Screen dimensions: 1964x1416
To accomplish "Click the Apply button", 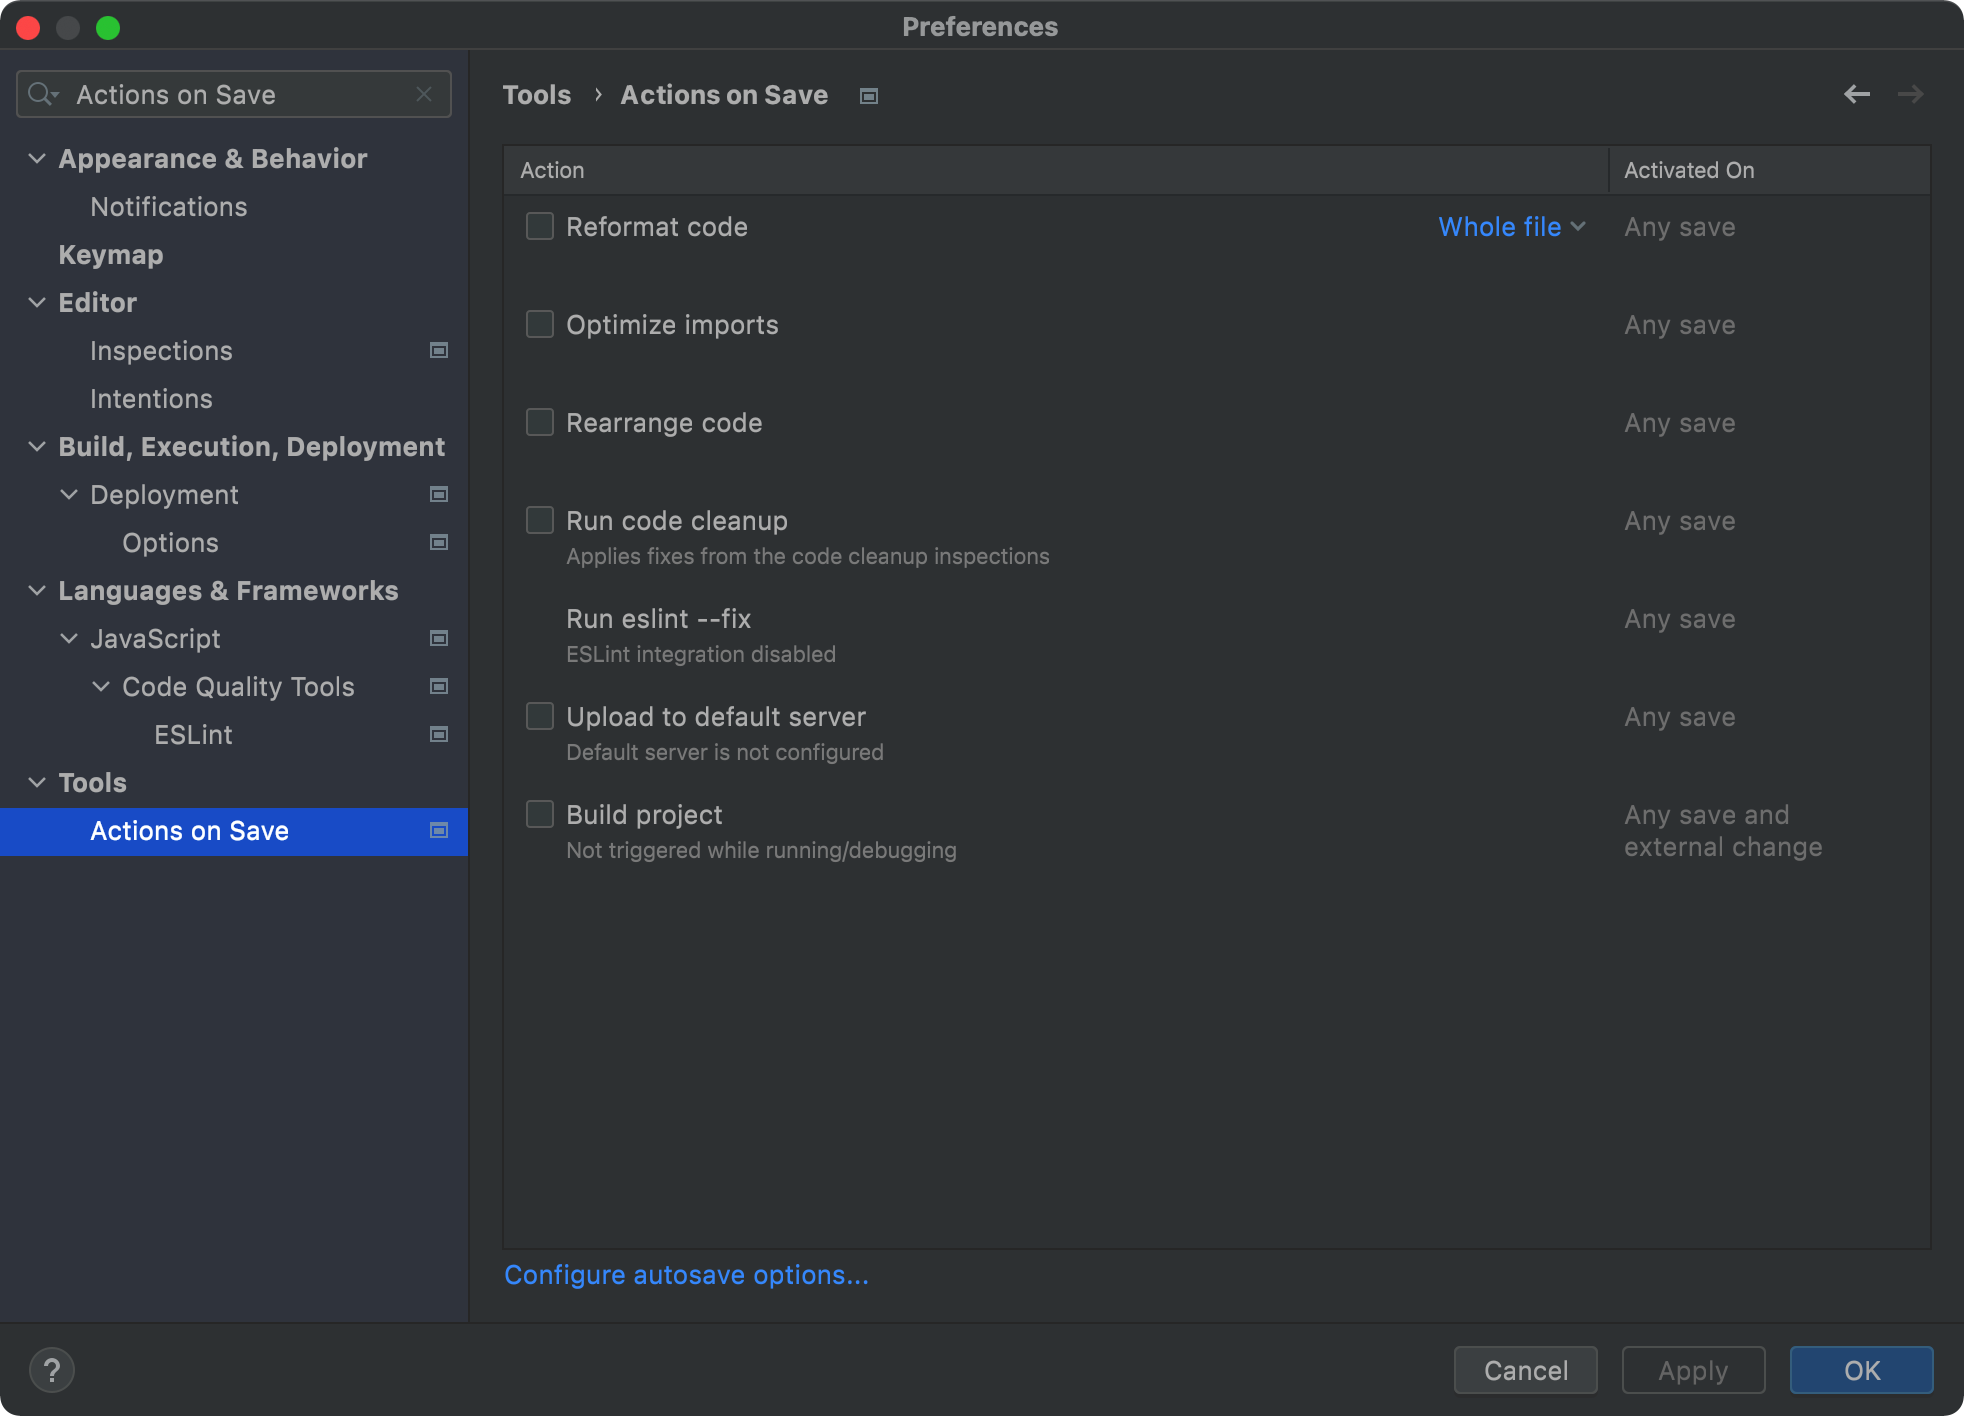I will click(1693, 1370).
